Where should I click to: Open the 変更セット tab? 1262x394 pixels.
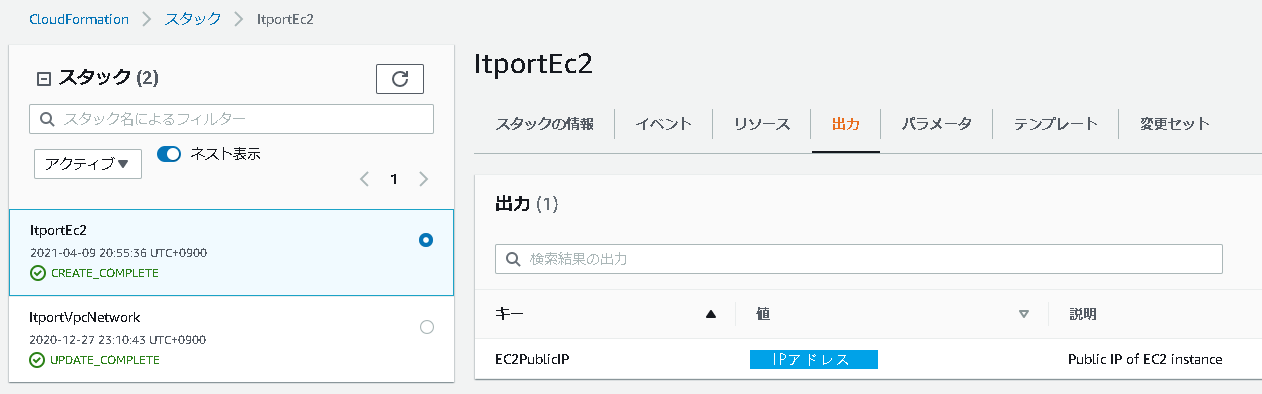tap(1175, 124)
